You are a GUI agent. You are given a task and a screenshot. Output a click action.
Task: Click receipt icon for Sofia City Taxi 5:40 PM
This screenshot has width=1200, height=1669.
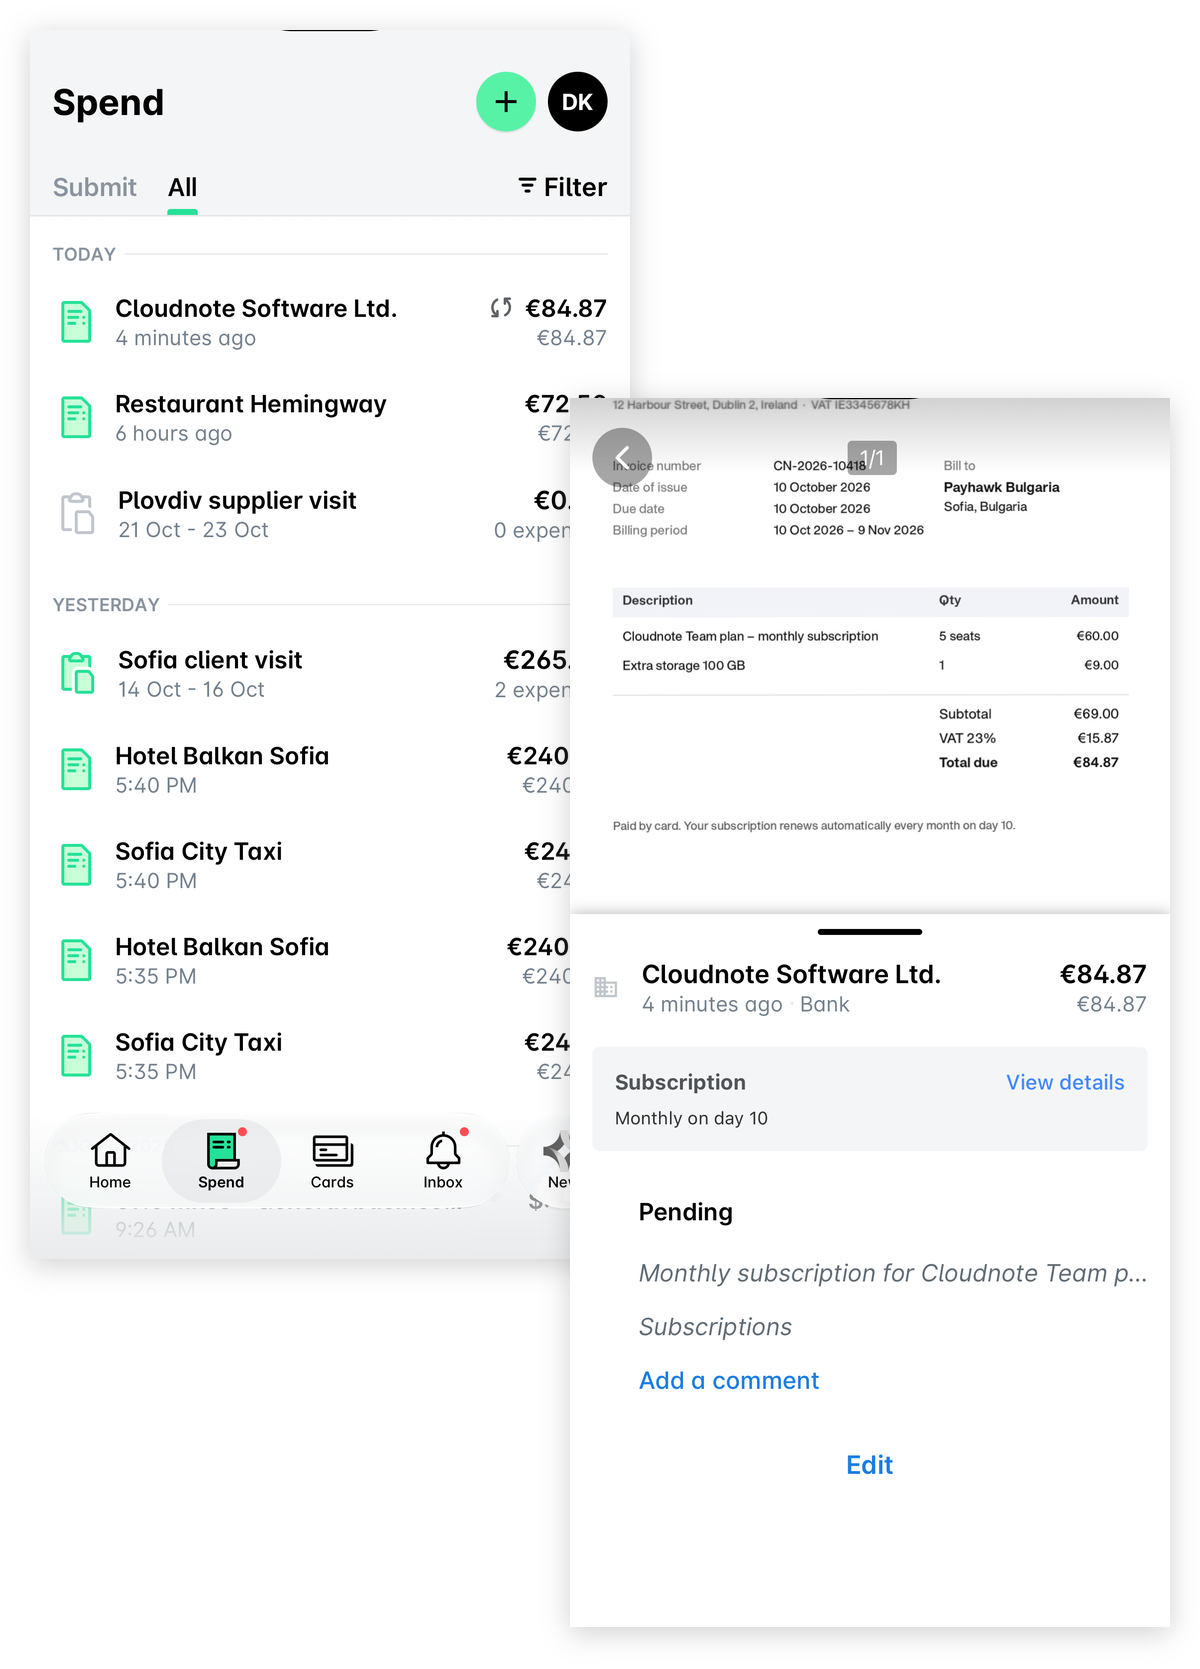point(77,865)
